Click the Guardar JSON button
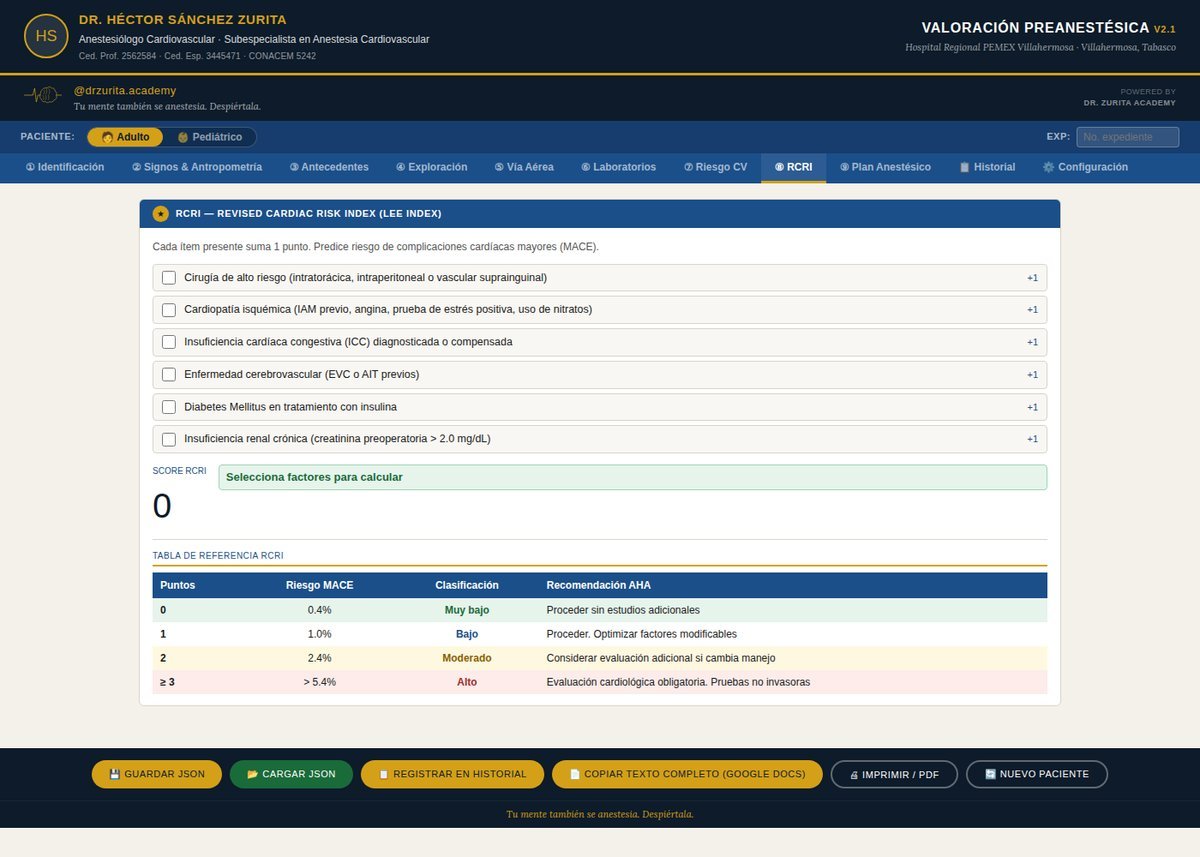 pos(157,774)
